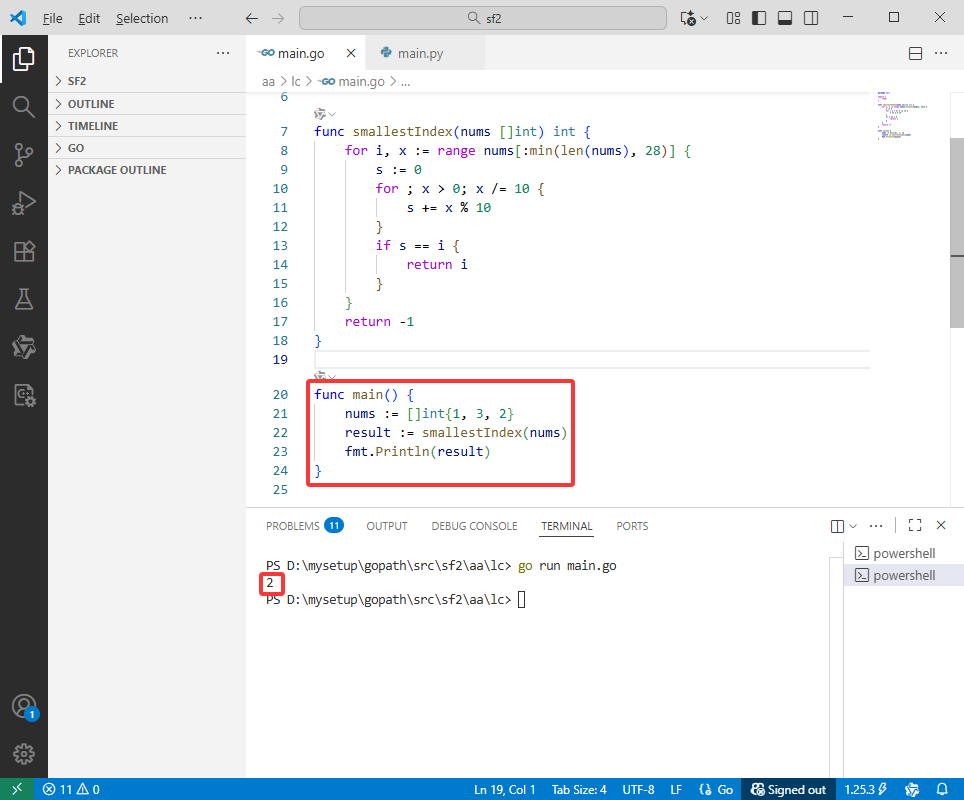Expand the TIMELINE section
964x800 pixels.
point(148,126)
